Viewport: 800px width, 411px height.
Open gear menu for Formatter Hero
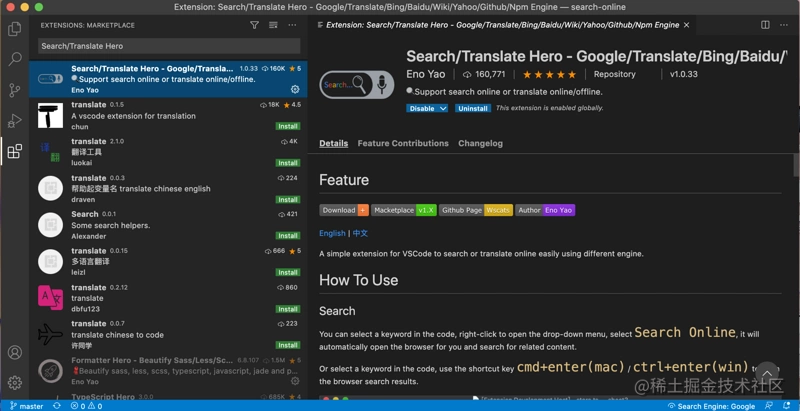(295, 381)
